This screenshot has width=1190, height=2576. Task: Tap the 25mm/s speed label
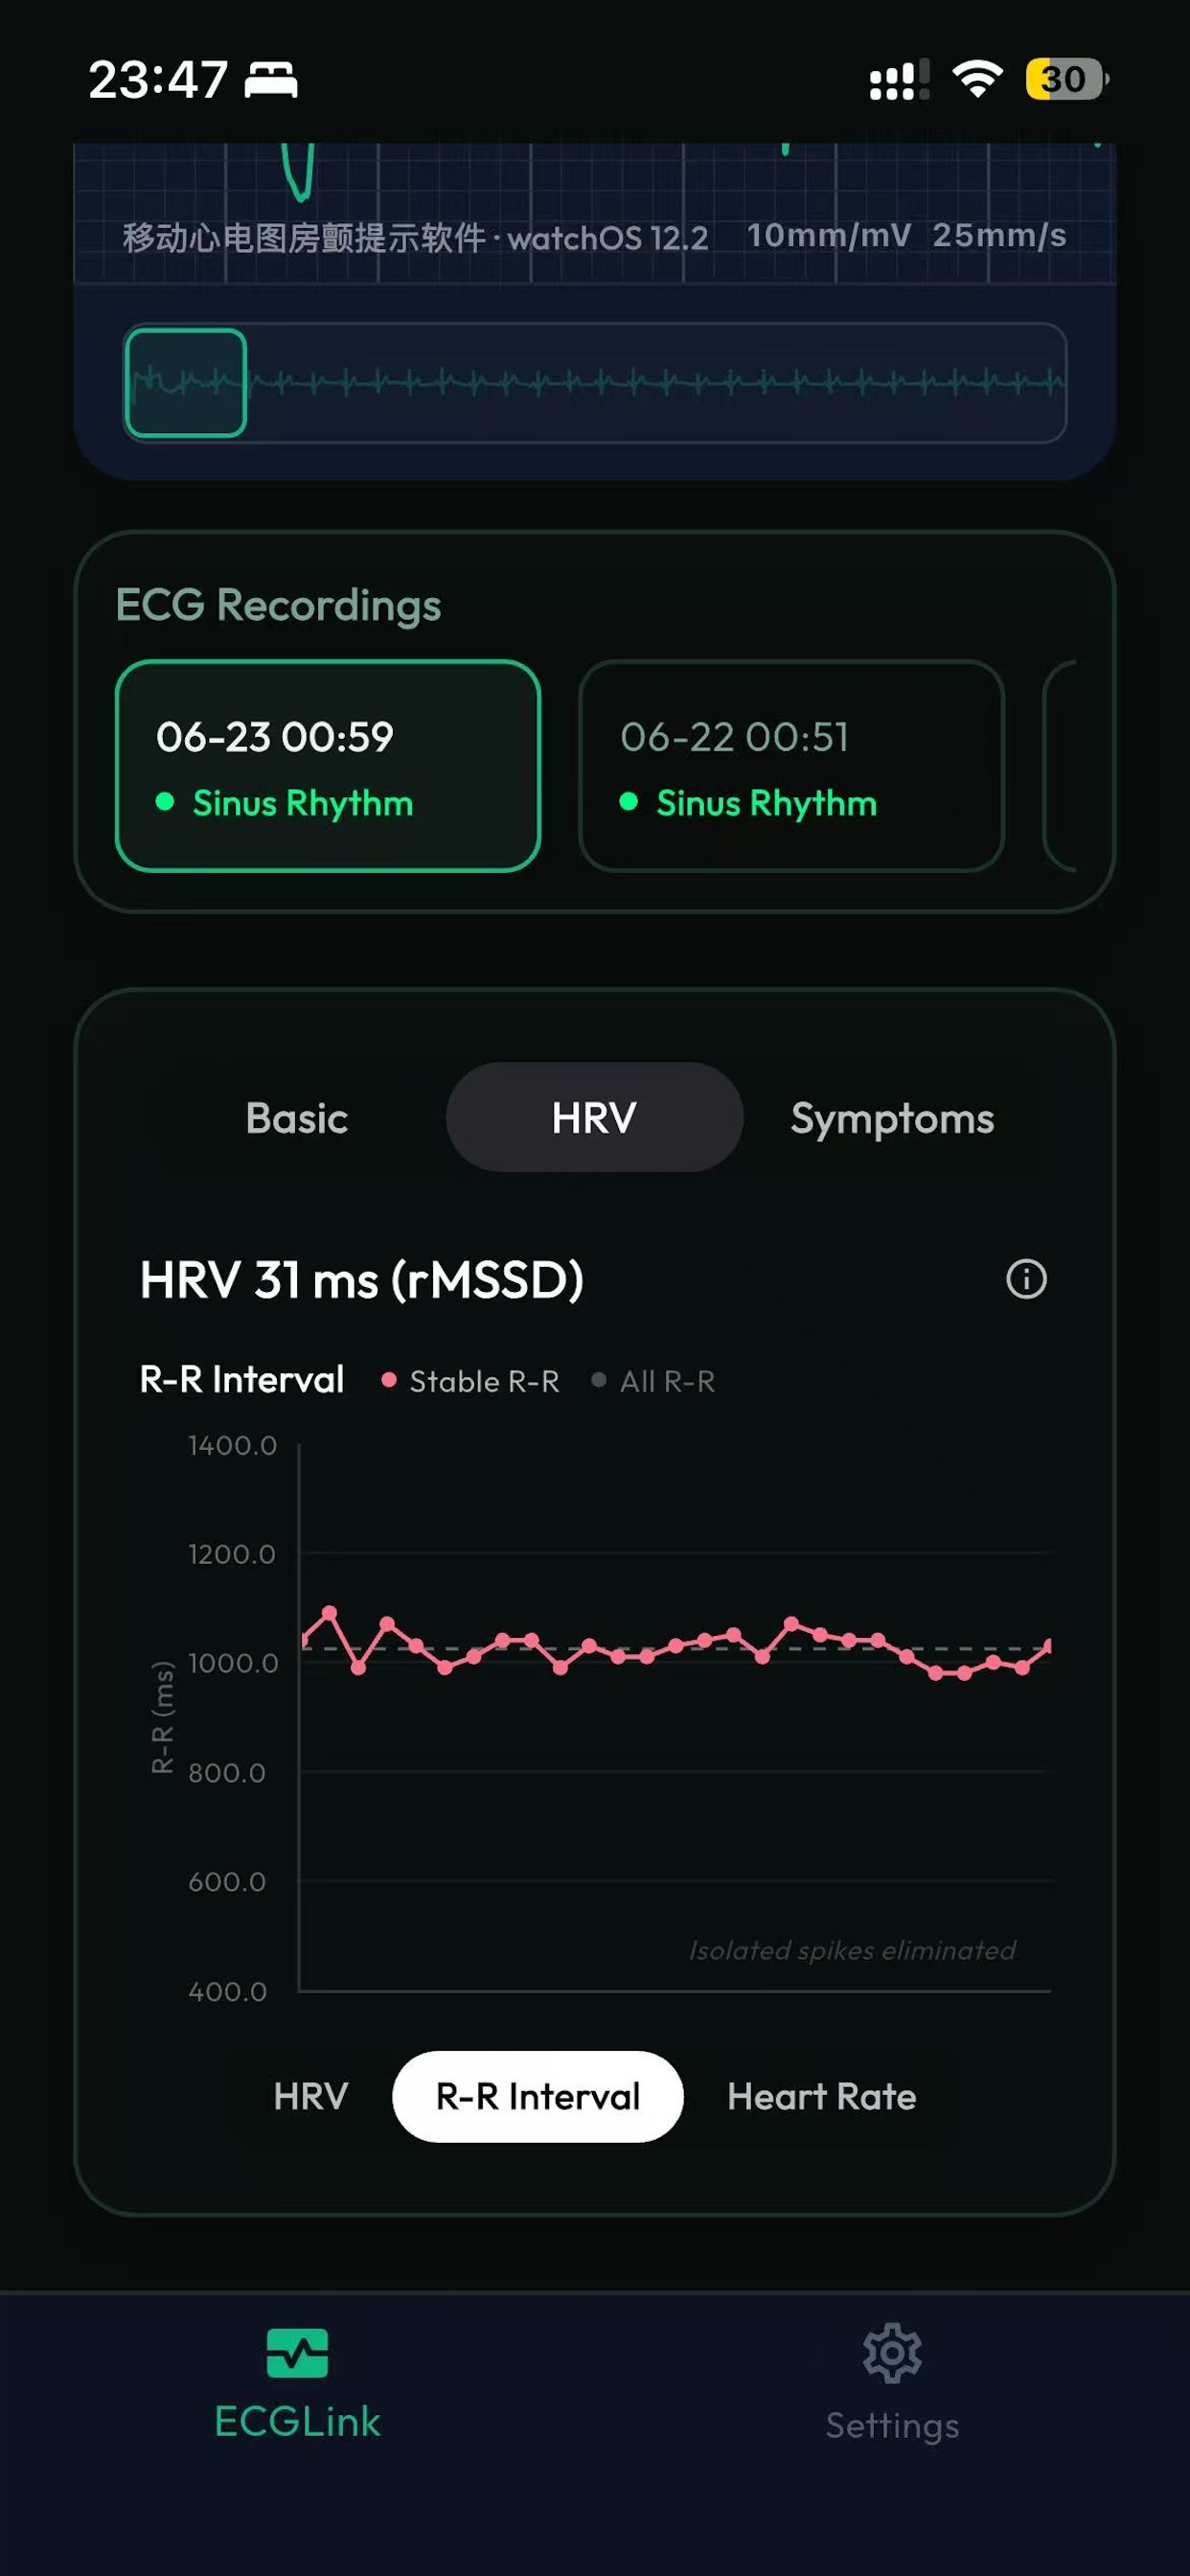coord(999,235)
